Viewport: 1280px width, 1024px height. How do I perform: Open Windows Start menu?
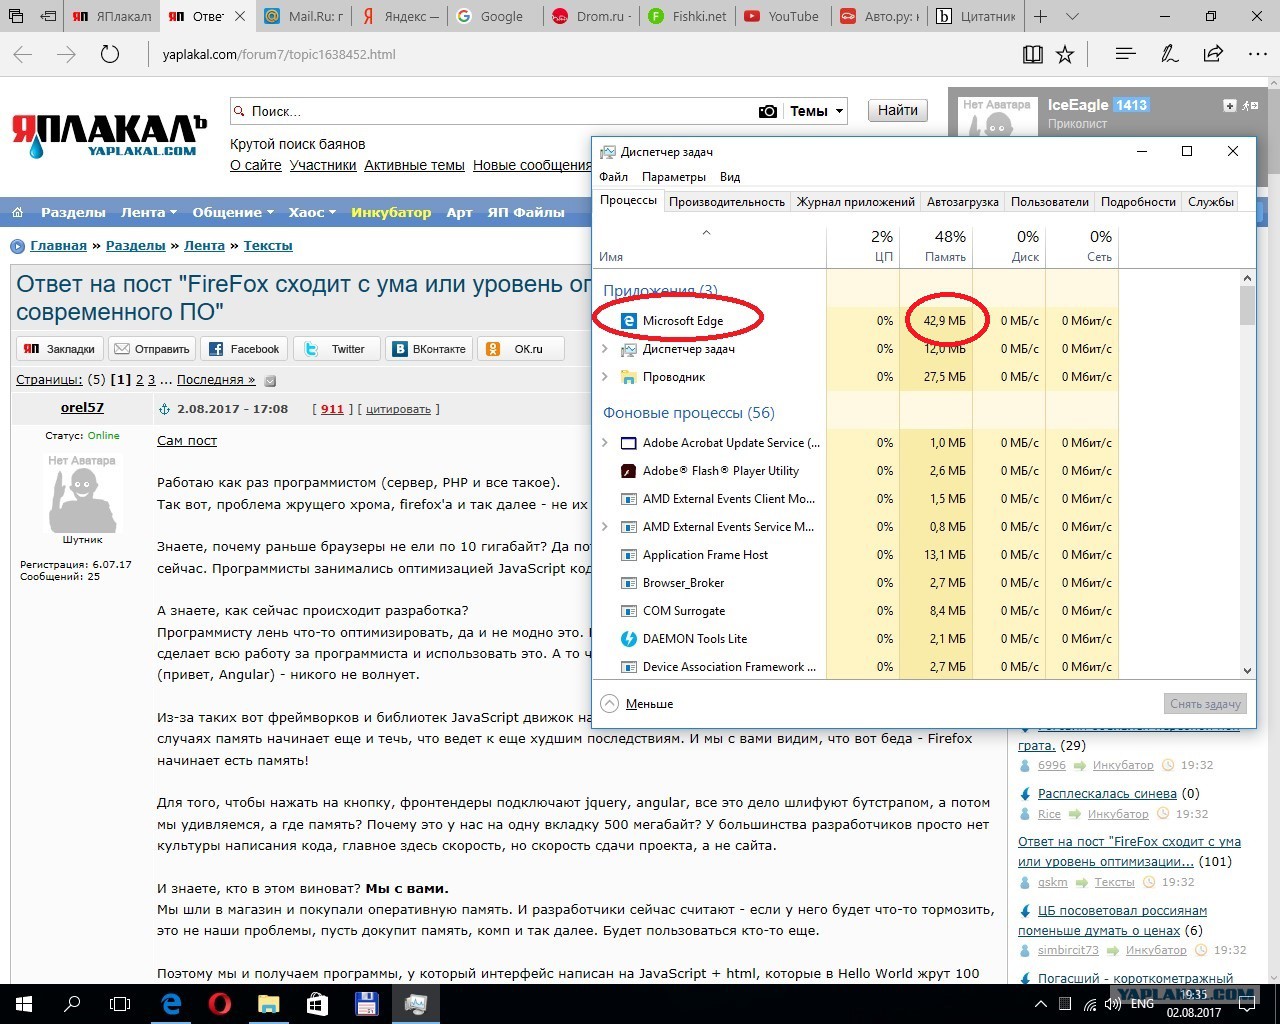(x=23, y=1003)
